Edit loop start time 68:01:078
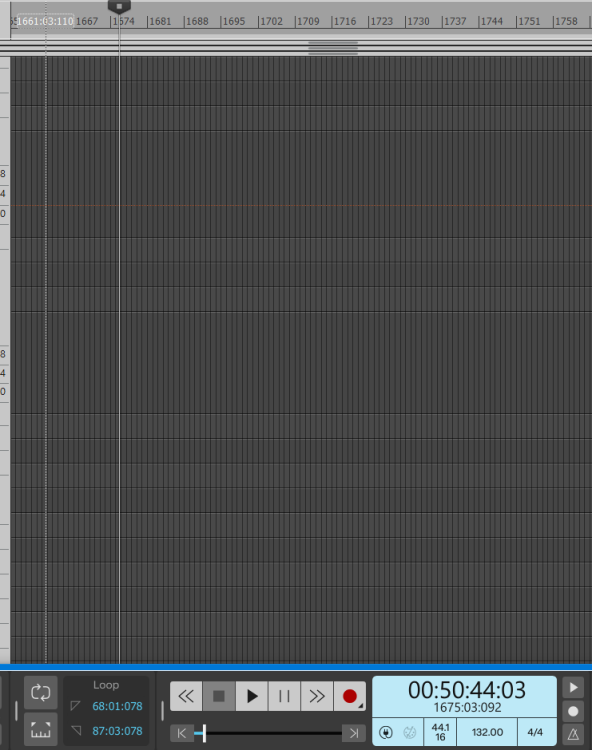Image resolution: width=592 pixels, height=750 pixels. click(x=117, y=706)
